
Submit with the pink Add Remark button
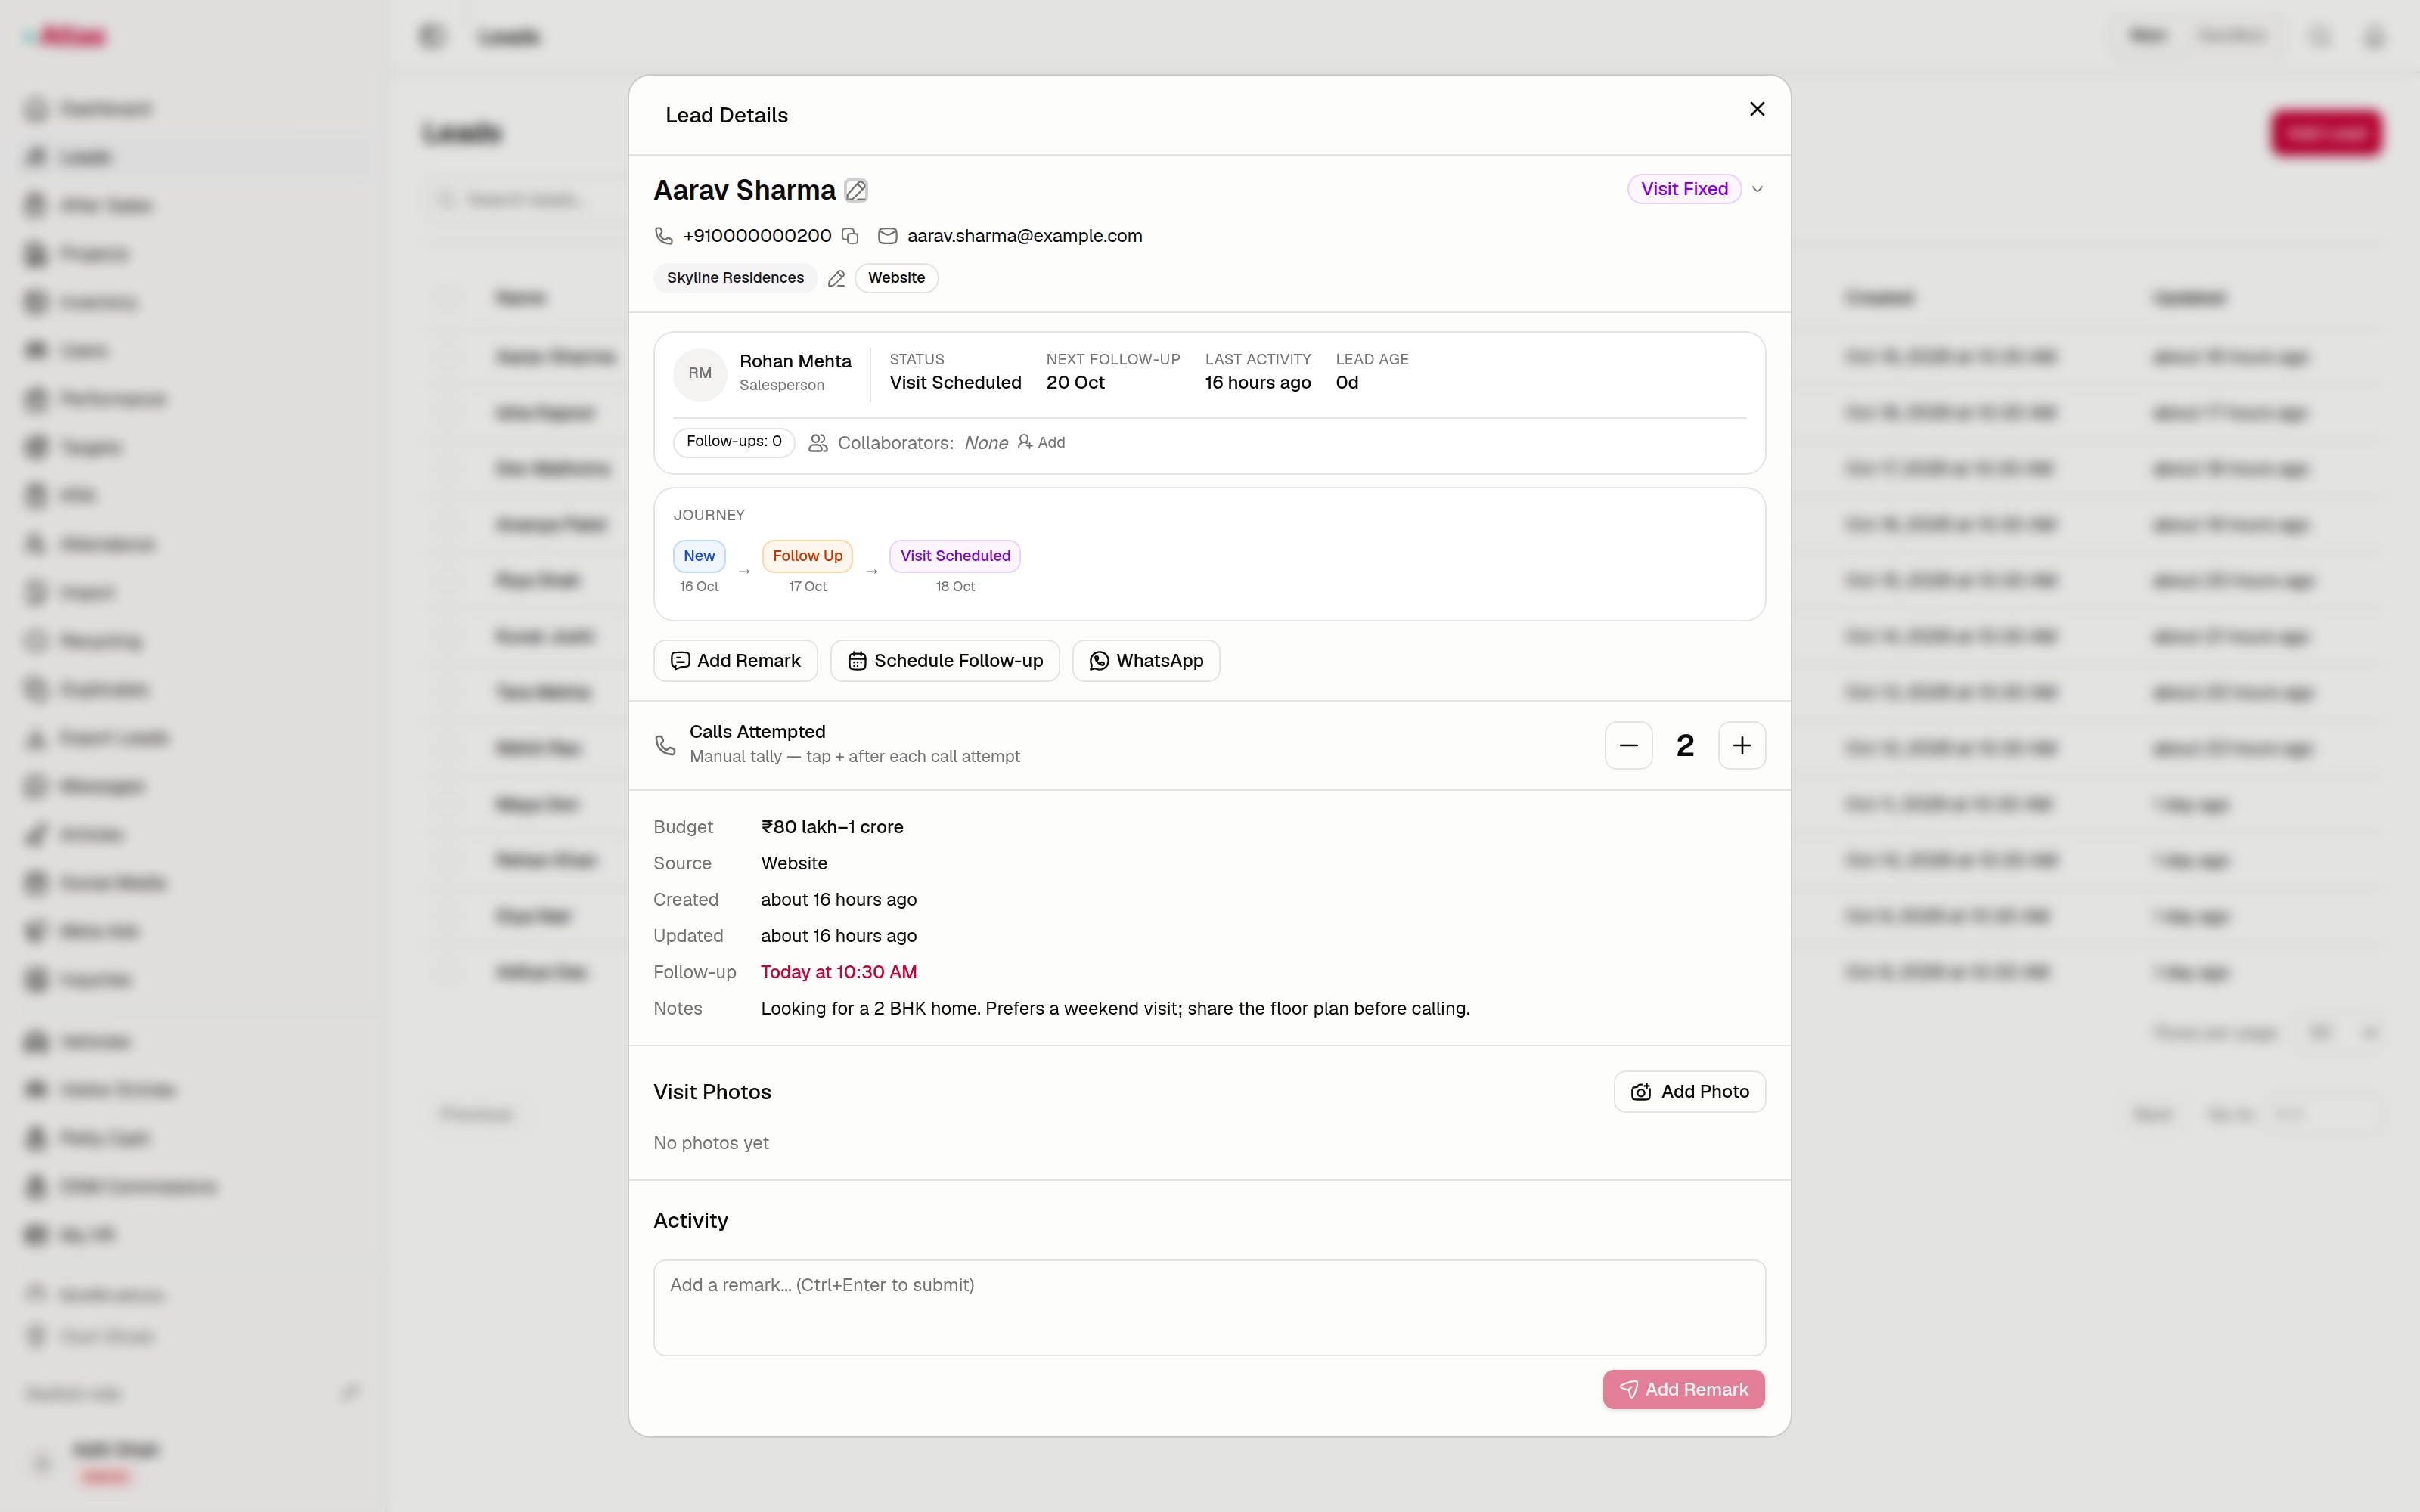(1683, 1390)
